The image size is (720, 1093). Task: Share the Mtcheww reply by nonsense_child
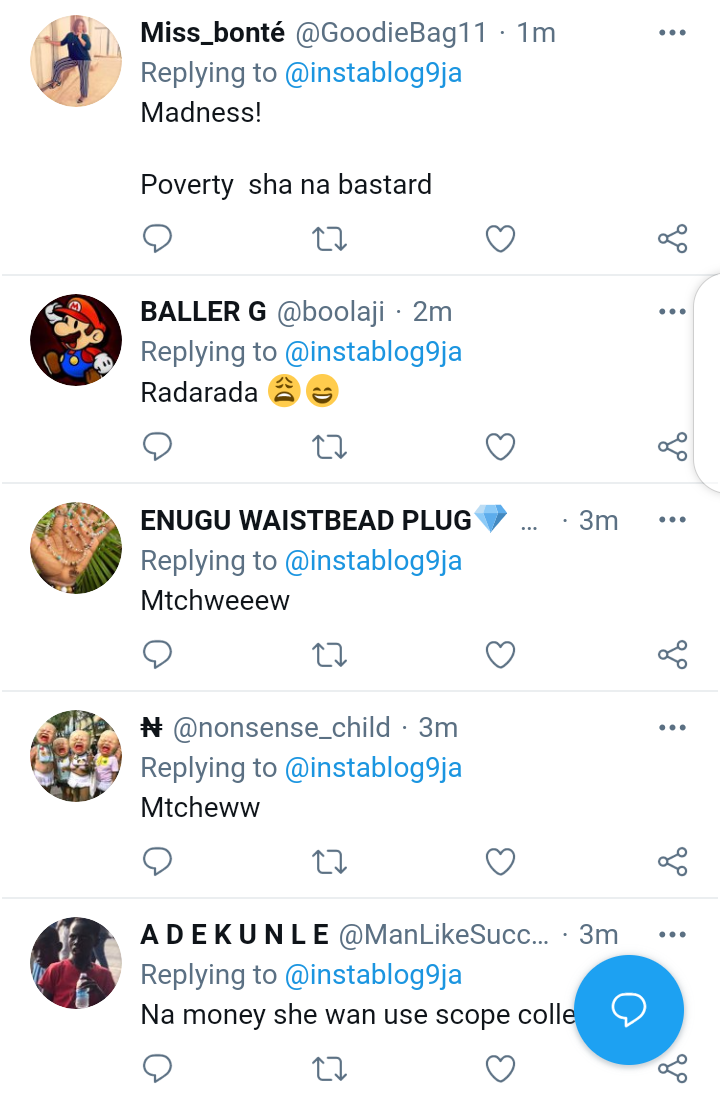(x=673, y=862)
